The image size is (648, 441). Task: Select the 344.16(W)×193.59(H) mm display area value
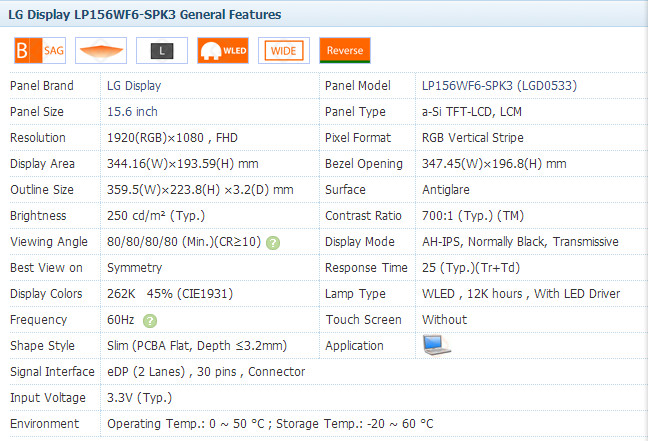(183, 164)
